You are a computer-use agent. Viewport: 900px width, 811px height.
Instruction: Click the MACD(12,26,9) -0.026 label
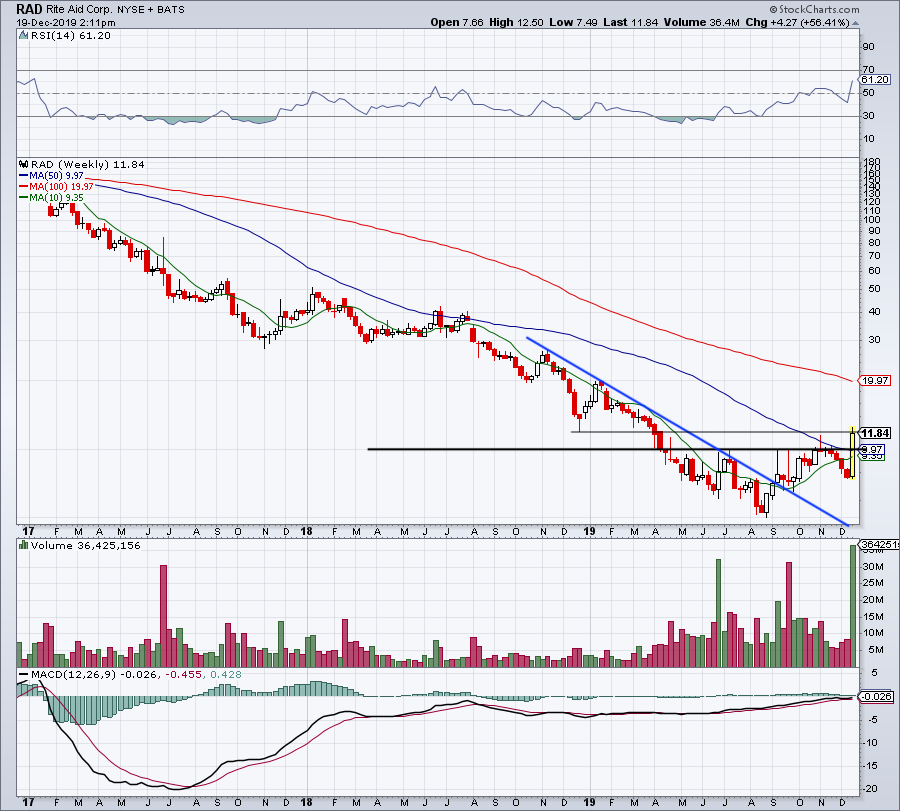(x=94, y=675)
